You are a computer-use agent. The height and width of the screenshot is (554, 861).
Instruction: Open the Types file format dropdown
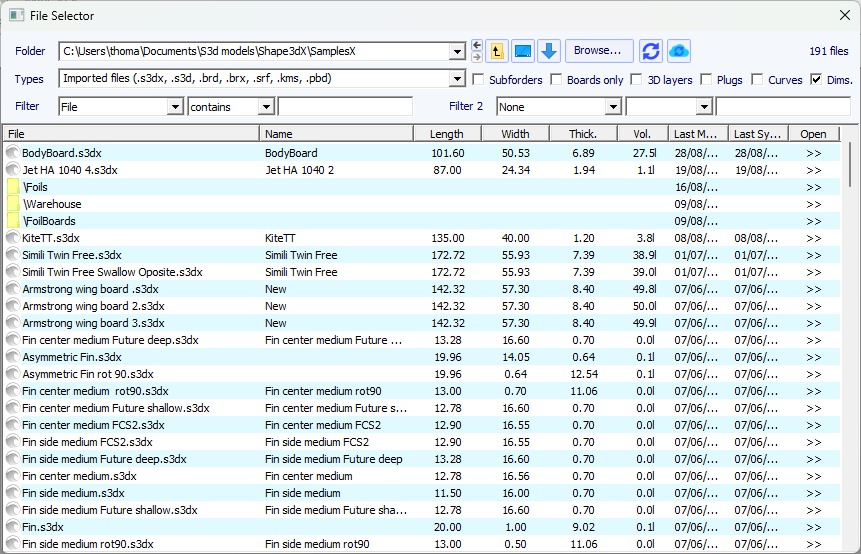pos(458,79)
